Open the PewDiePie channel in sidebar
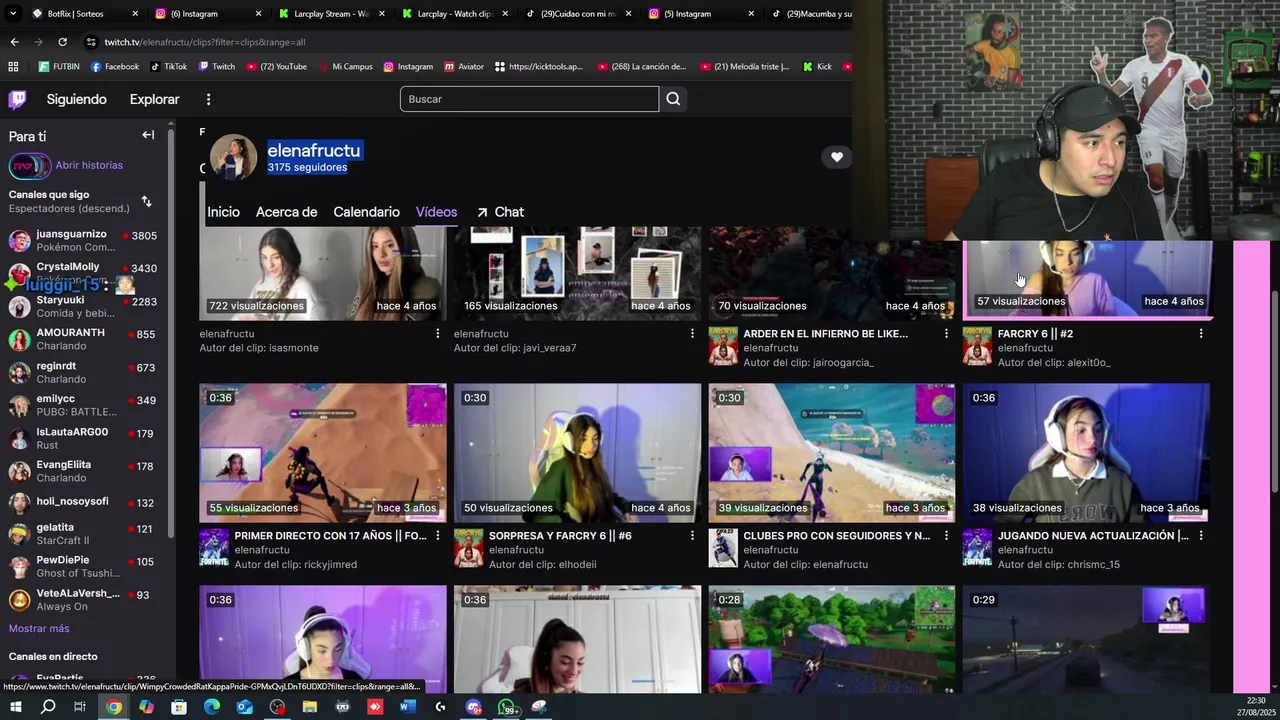Screen dimensions: 1280x720 (83, 566)
